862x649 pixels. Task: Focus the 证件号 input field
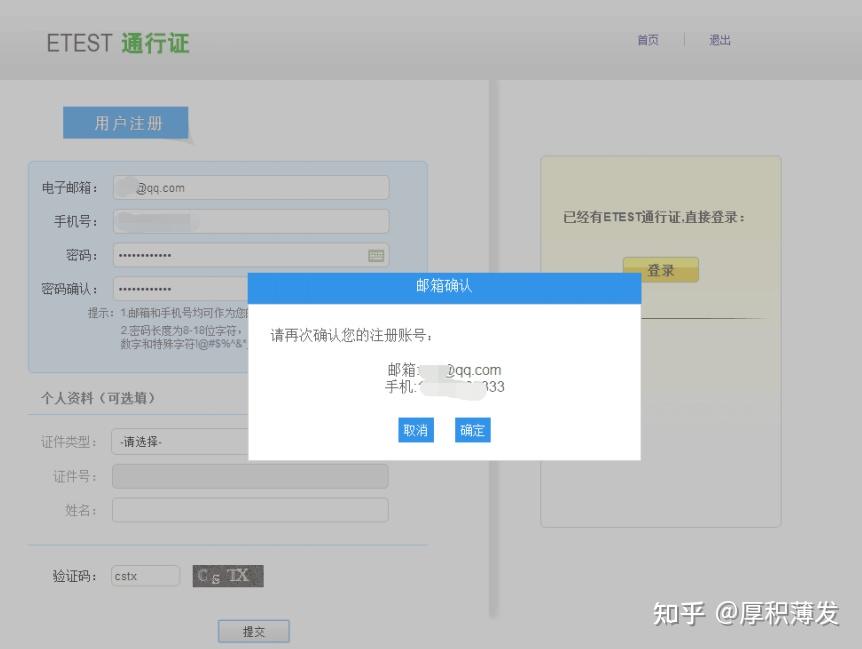pyautogui.click(x=250, y=476)
